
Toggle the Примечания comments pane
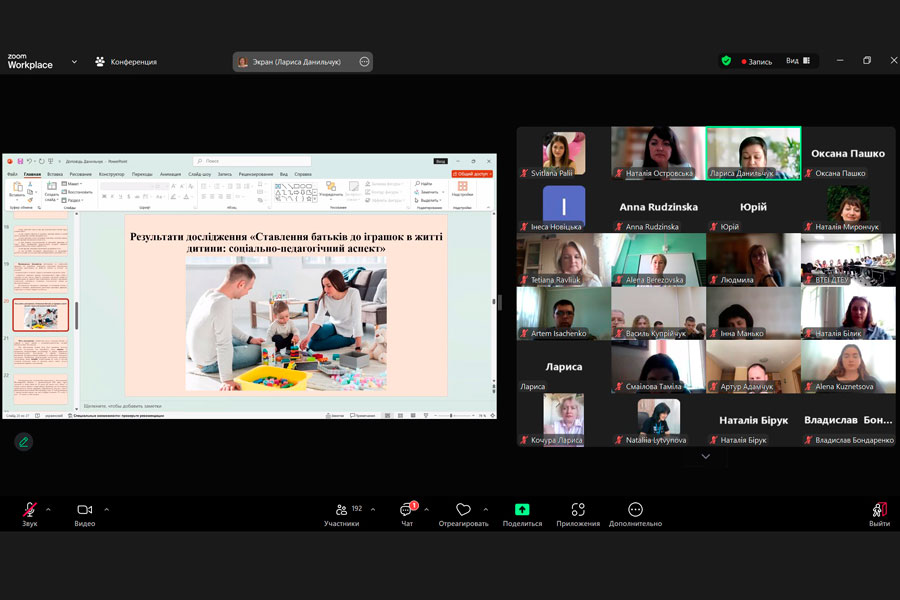coord(362,415)
